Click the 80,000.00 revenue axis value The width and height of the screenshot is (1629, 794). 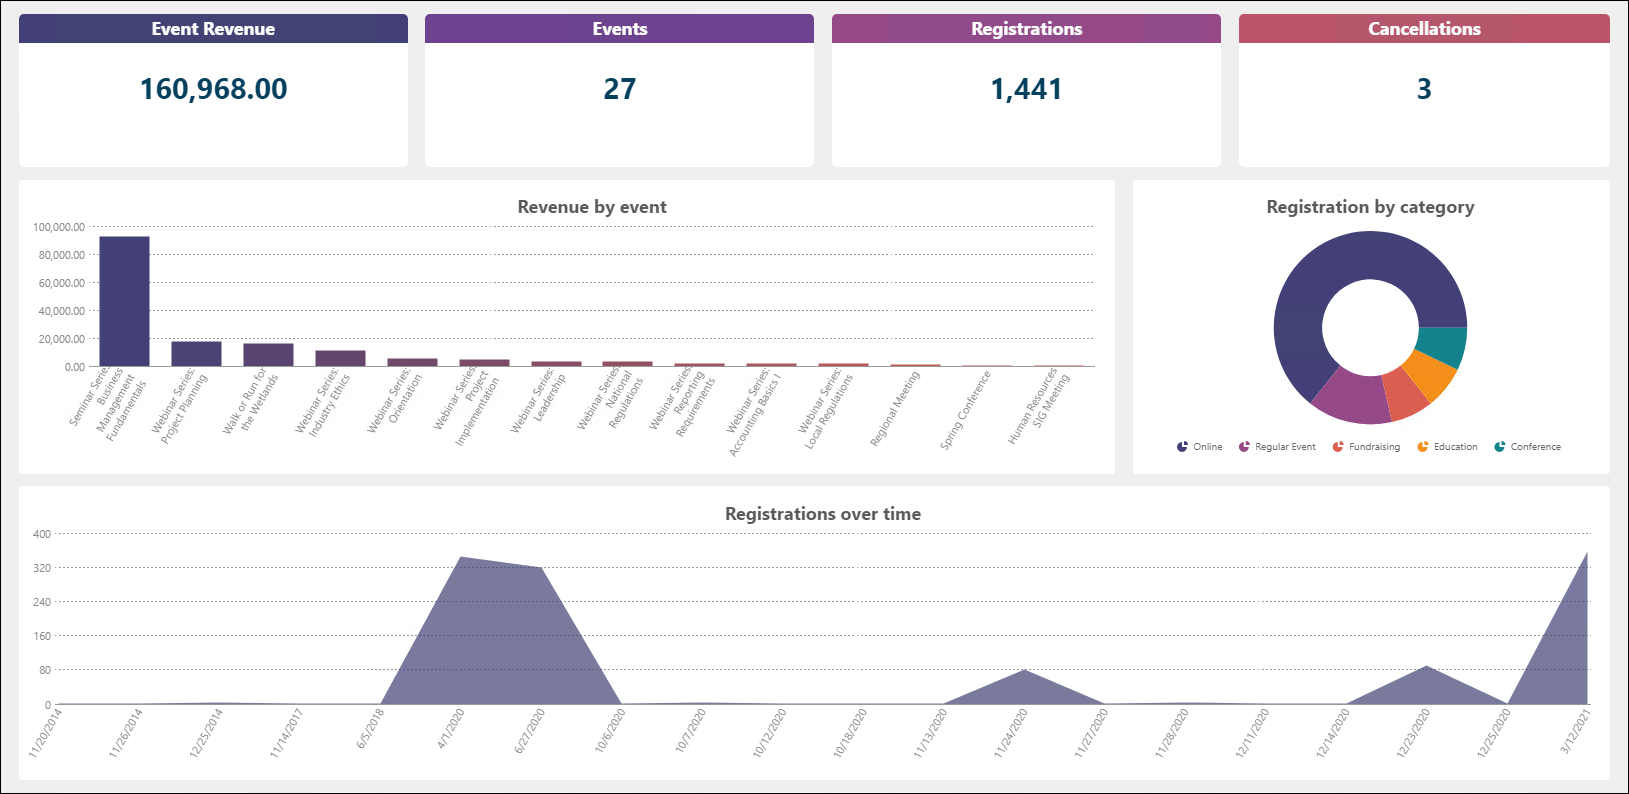pyautogui.click(x=62, y=255)
